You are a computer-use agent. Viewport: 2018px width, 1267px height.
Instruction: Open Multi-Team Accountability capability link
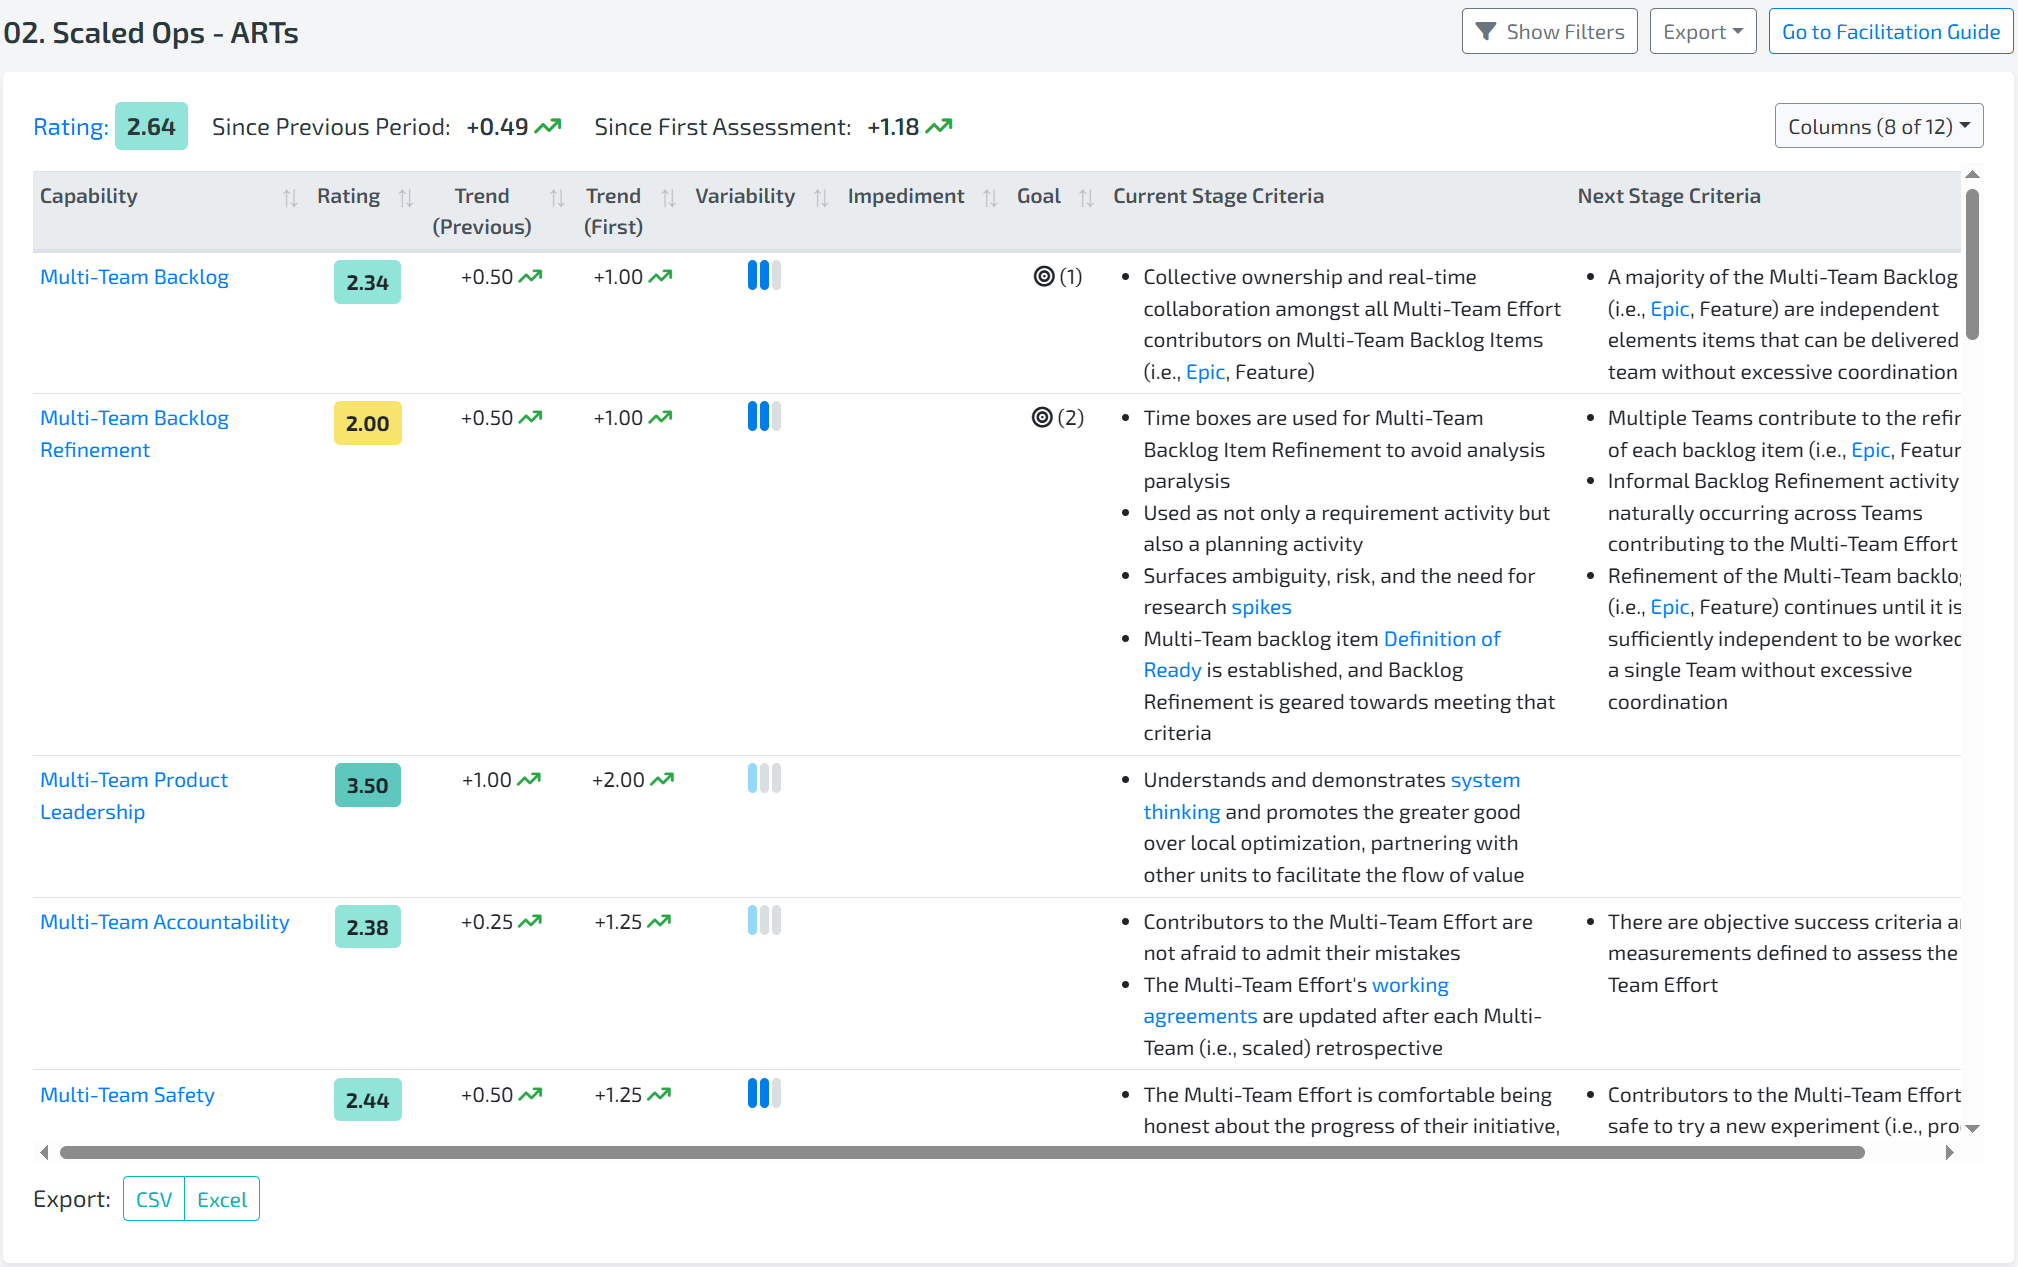click(165, 922)
